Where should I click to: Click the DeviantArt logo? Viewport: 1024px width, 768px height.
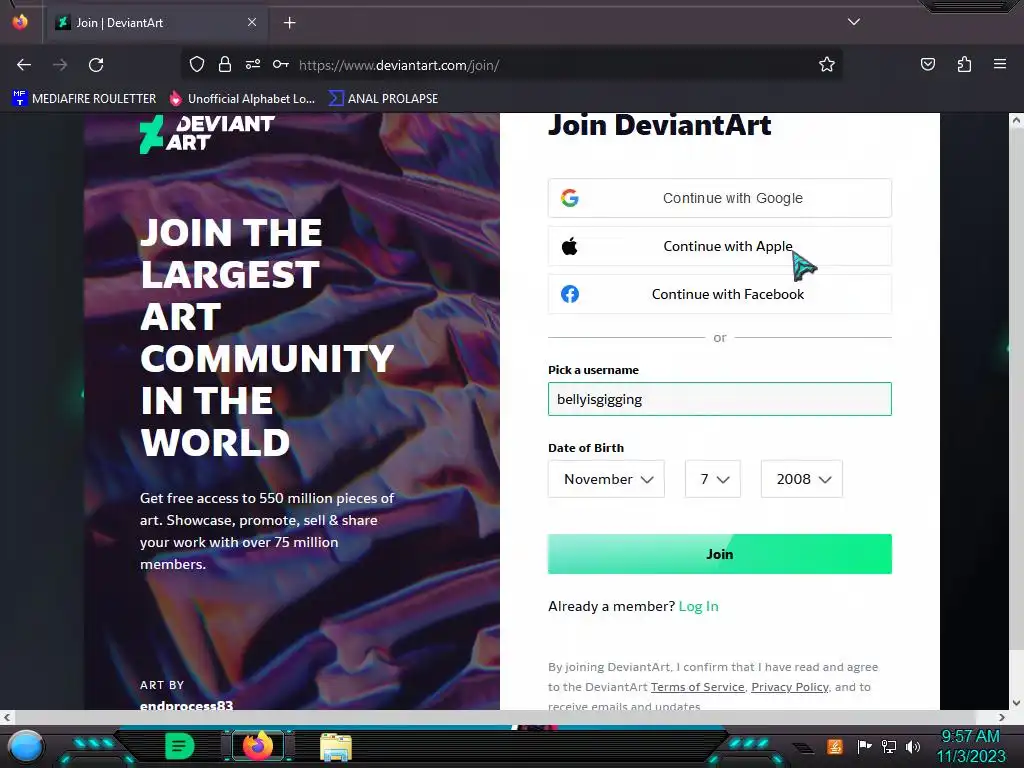(207, 134)
